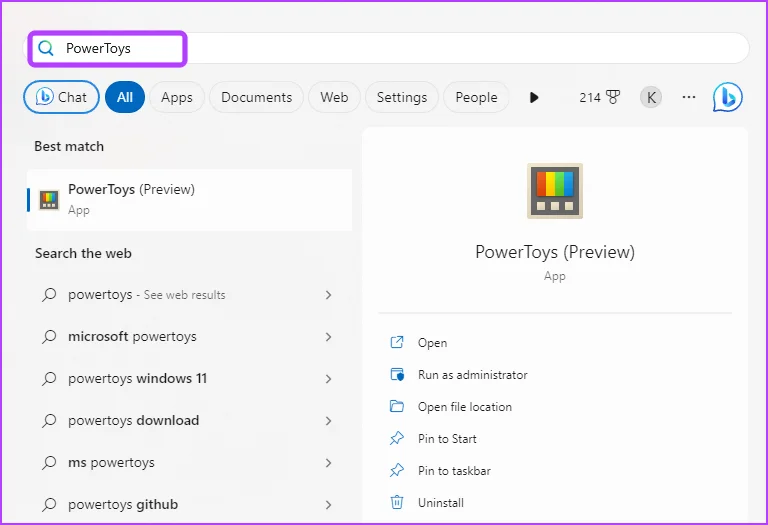Viewport: 768px width, 525px height.
Task: Expand chevron for ms powertoys
Action: 329,463
